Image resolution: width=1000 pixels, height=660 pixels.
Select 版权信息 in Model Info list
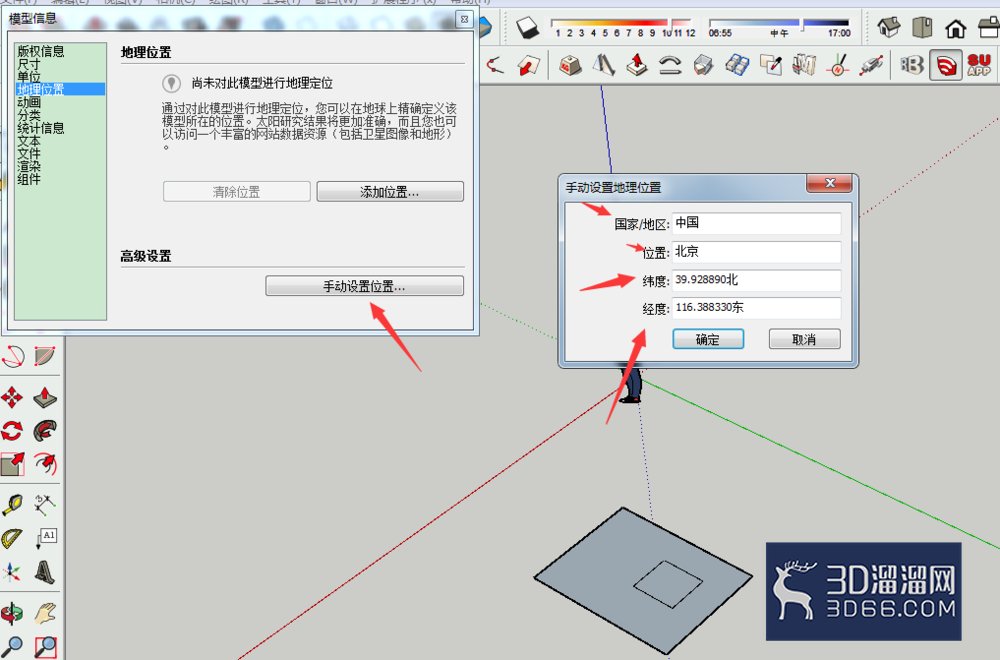(x=41, y=51)
